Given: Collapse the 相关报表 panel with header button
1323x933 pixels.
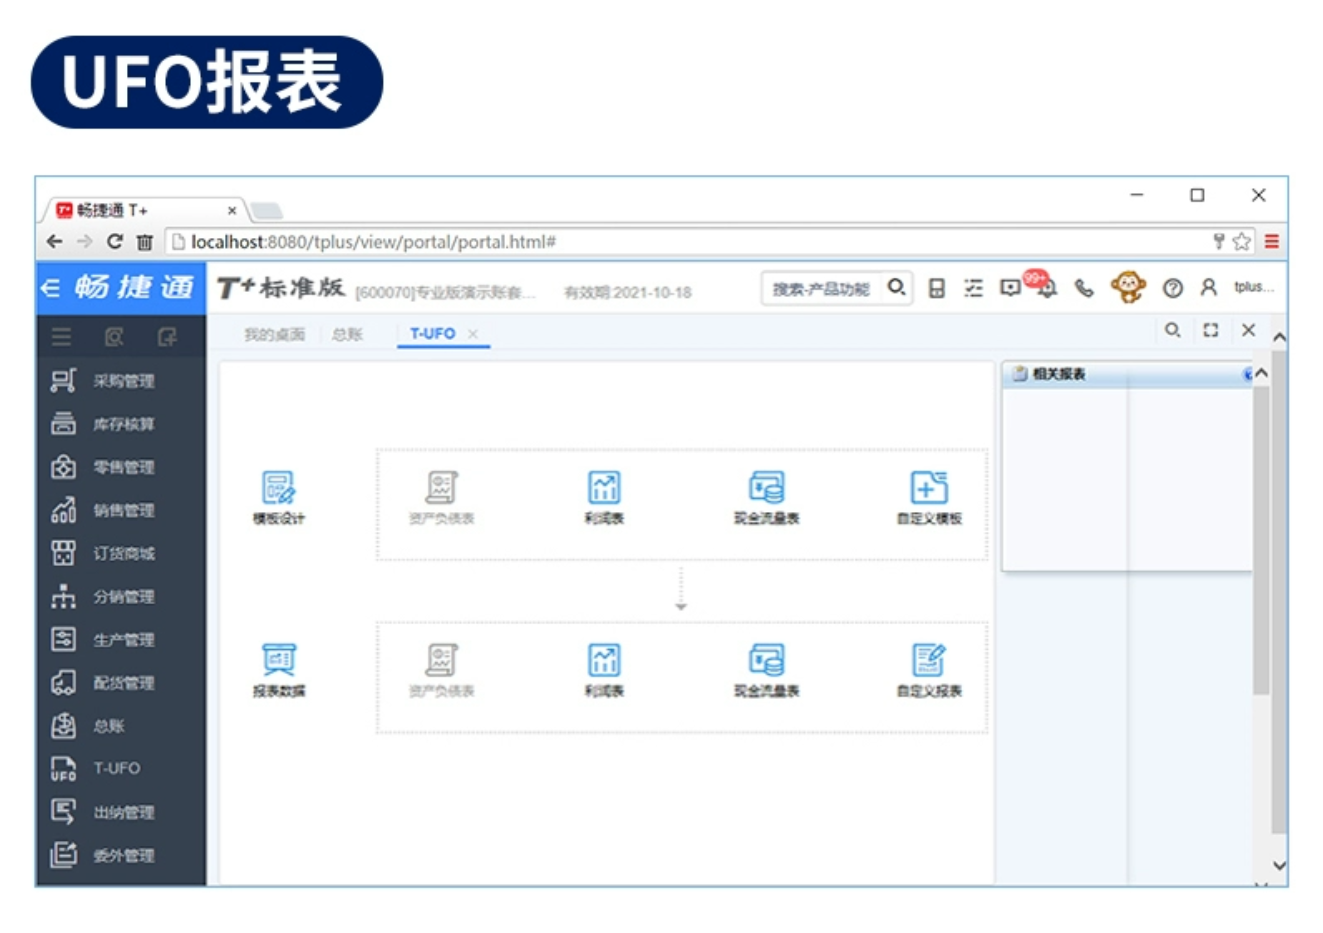Looking at the screenshot, I should click(x=1247, y=374).
